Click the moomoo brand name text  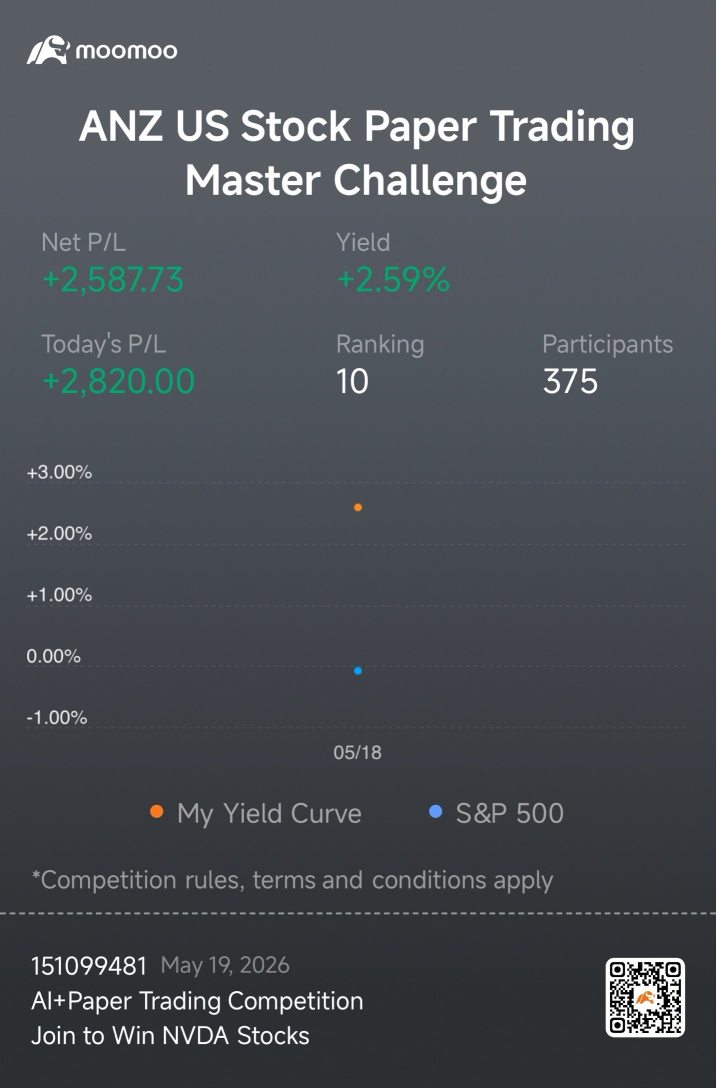(126, 51)
